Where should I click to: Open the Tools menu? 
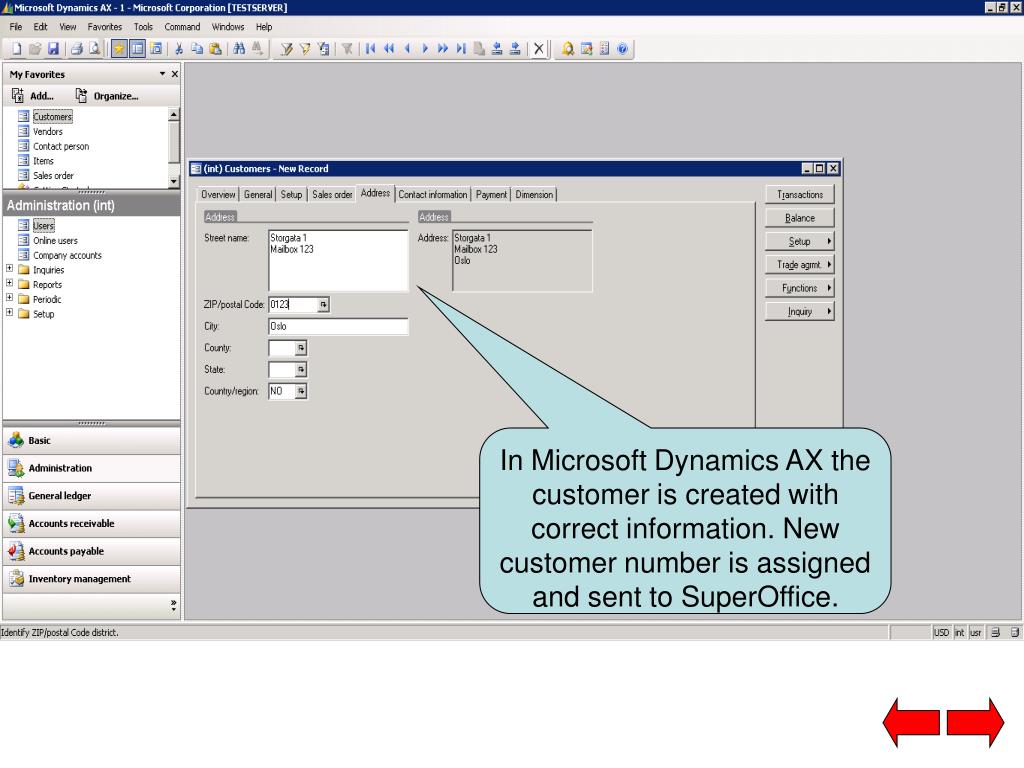pos(143,27)
